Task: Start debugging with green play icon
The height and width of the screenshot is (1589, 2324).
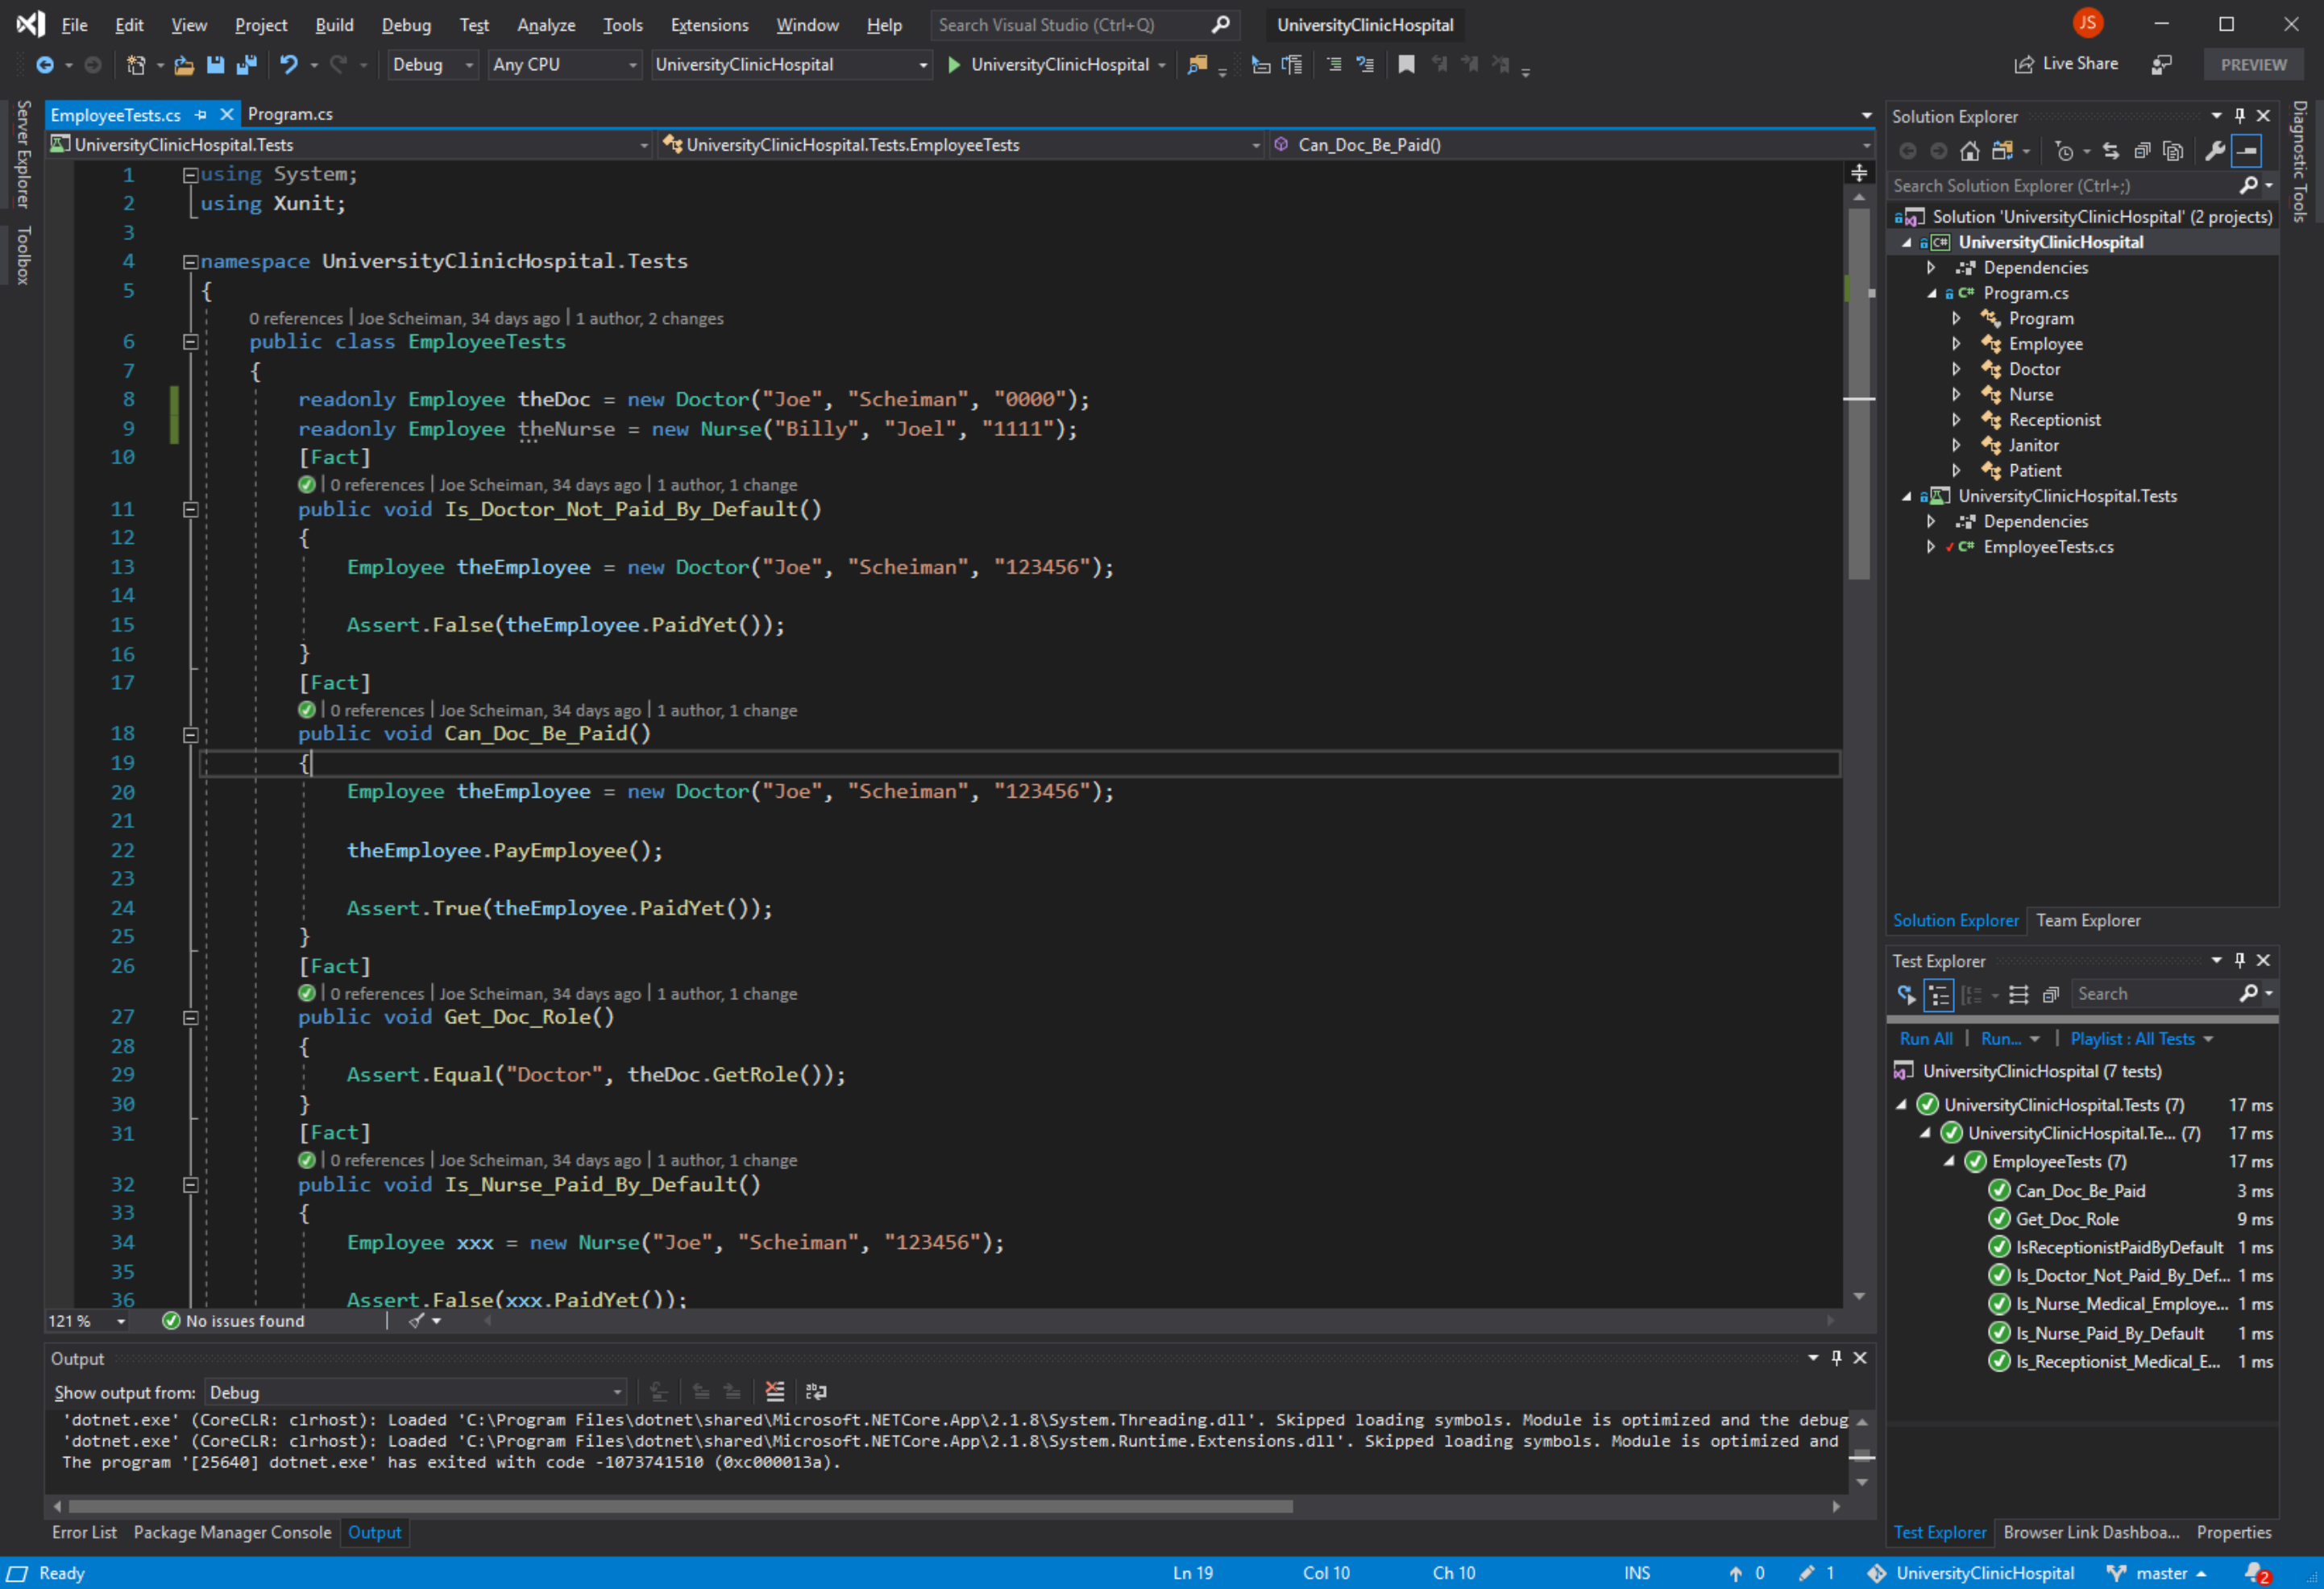Action: [x=954, y=65]
